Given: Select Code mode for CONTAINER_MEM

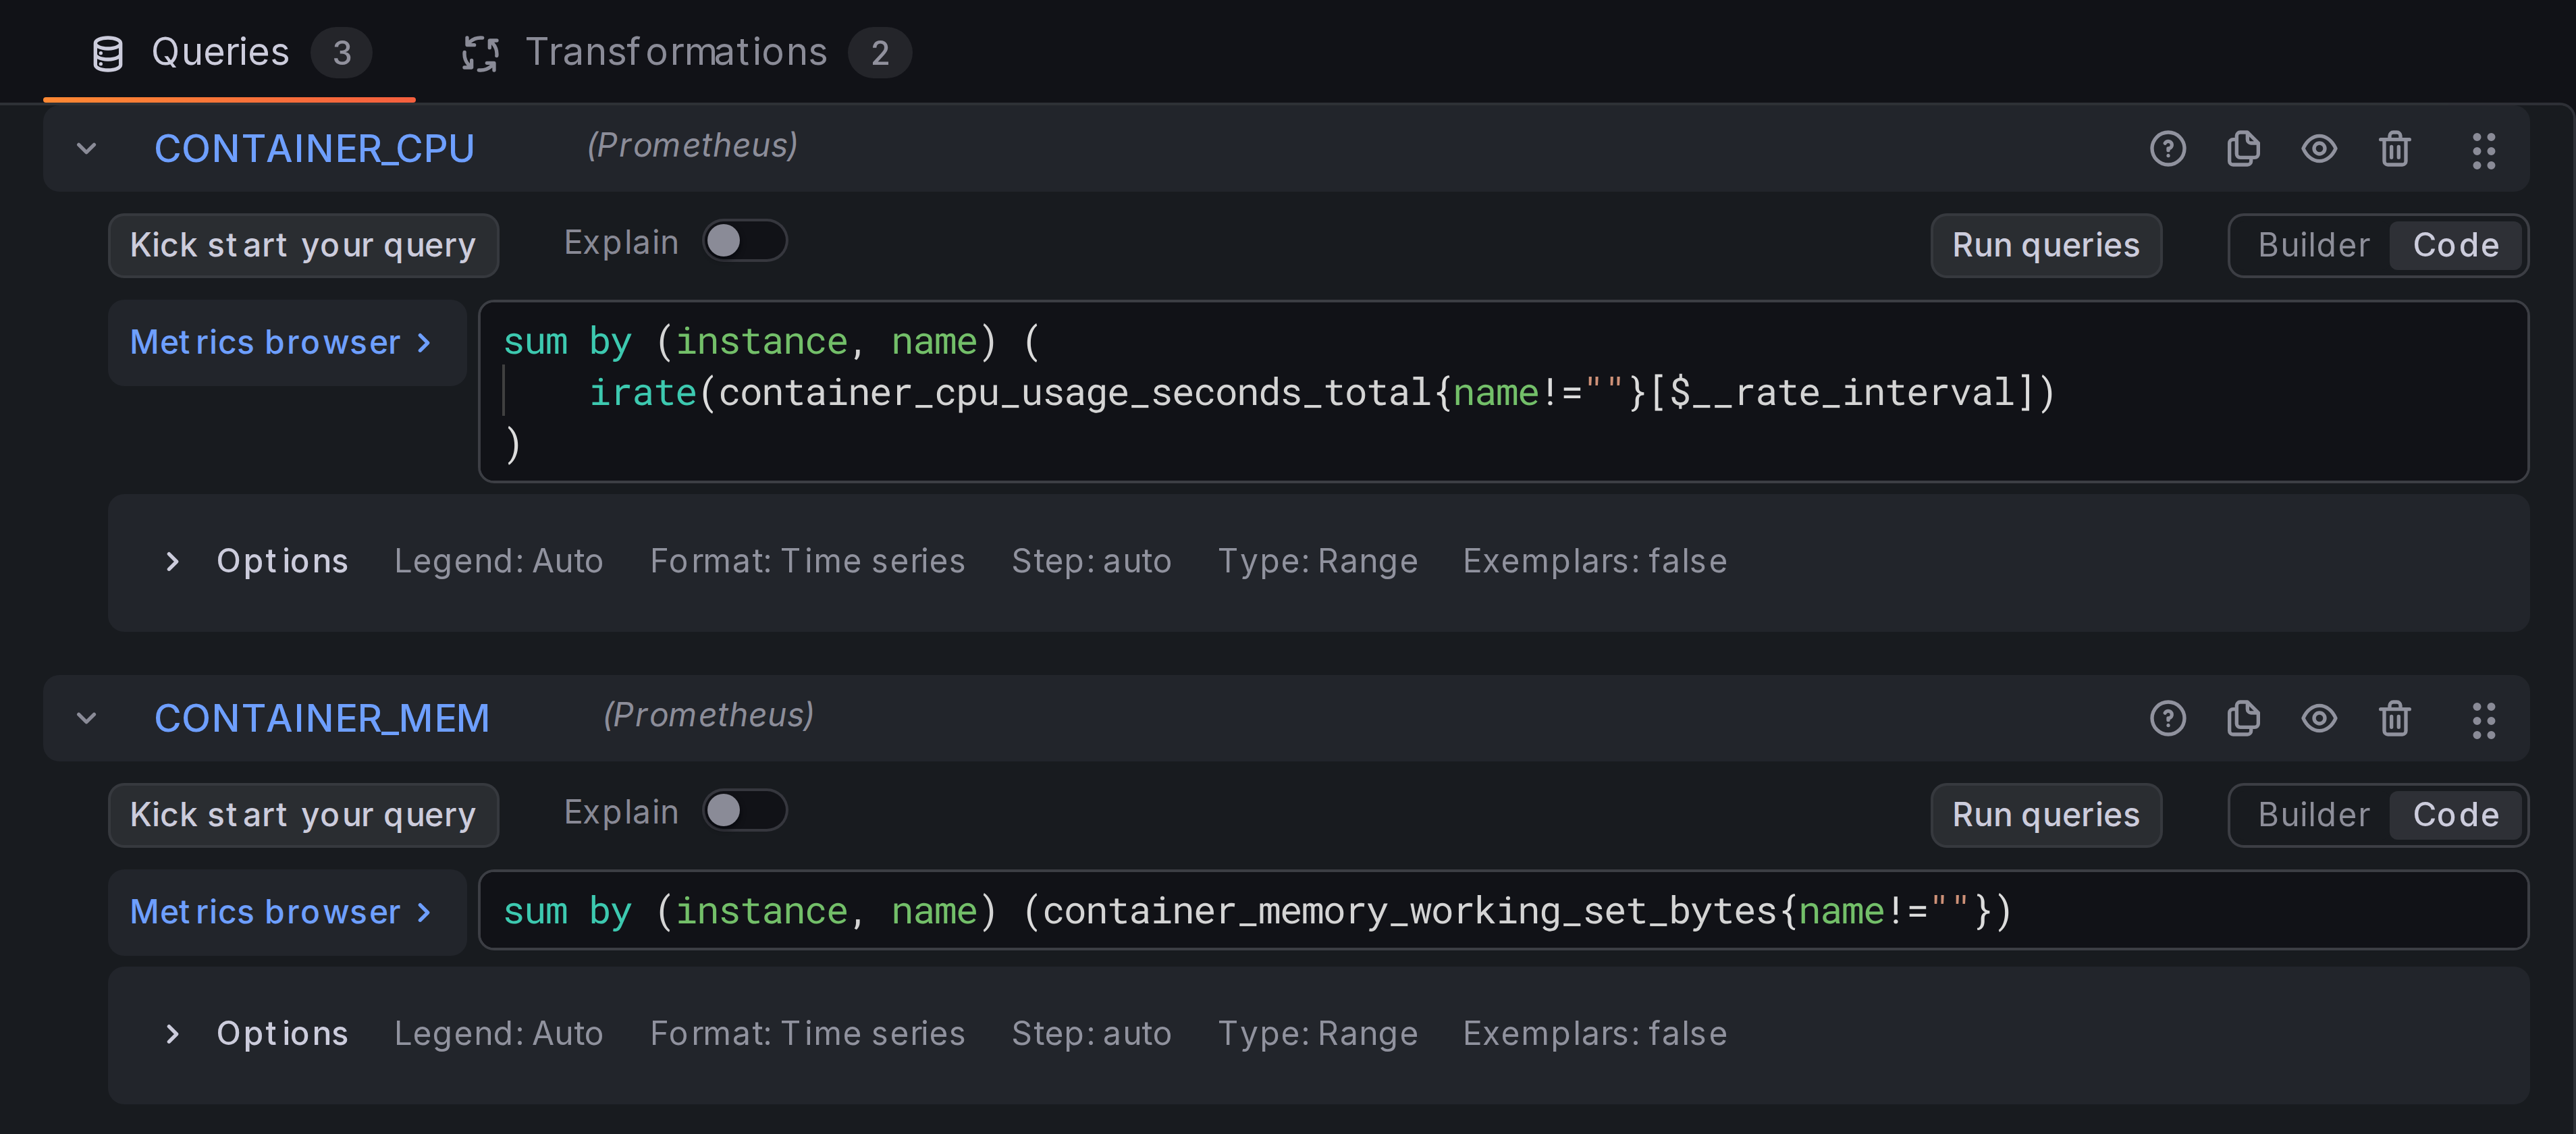Looking at the screenshot, I should point(2455,814).
